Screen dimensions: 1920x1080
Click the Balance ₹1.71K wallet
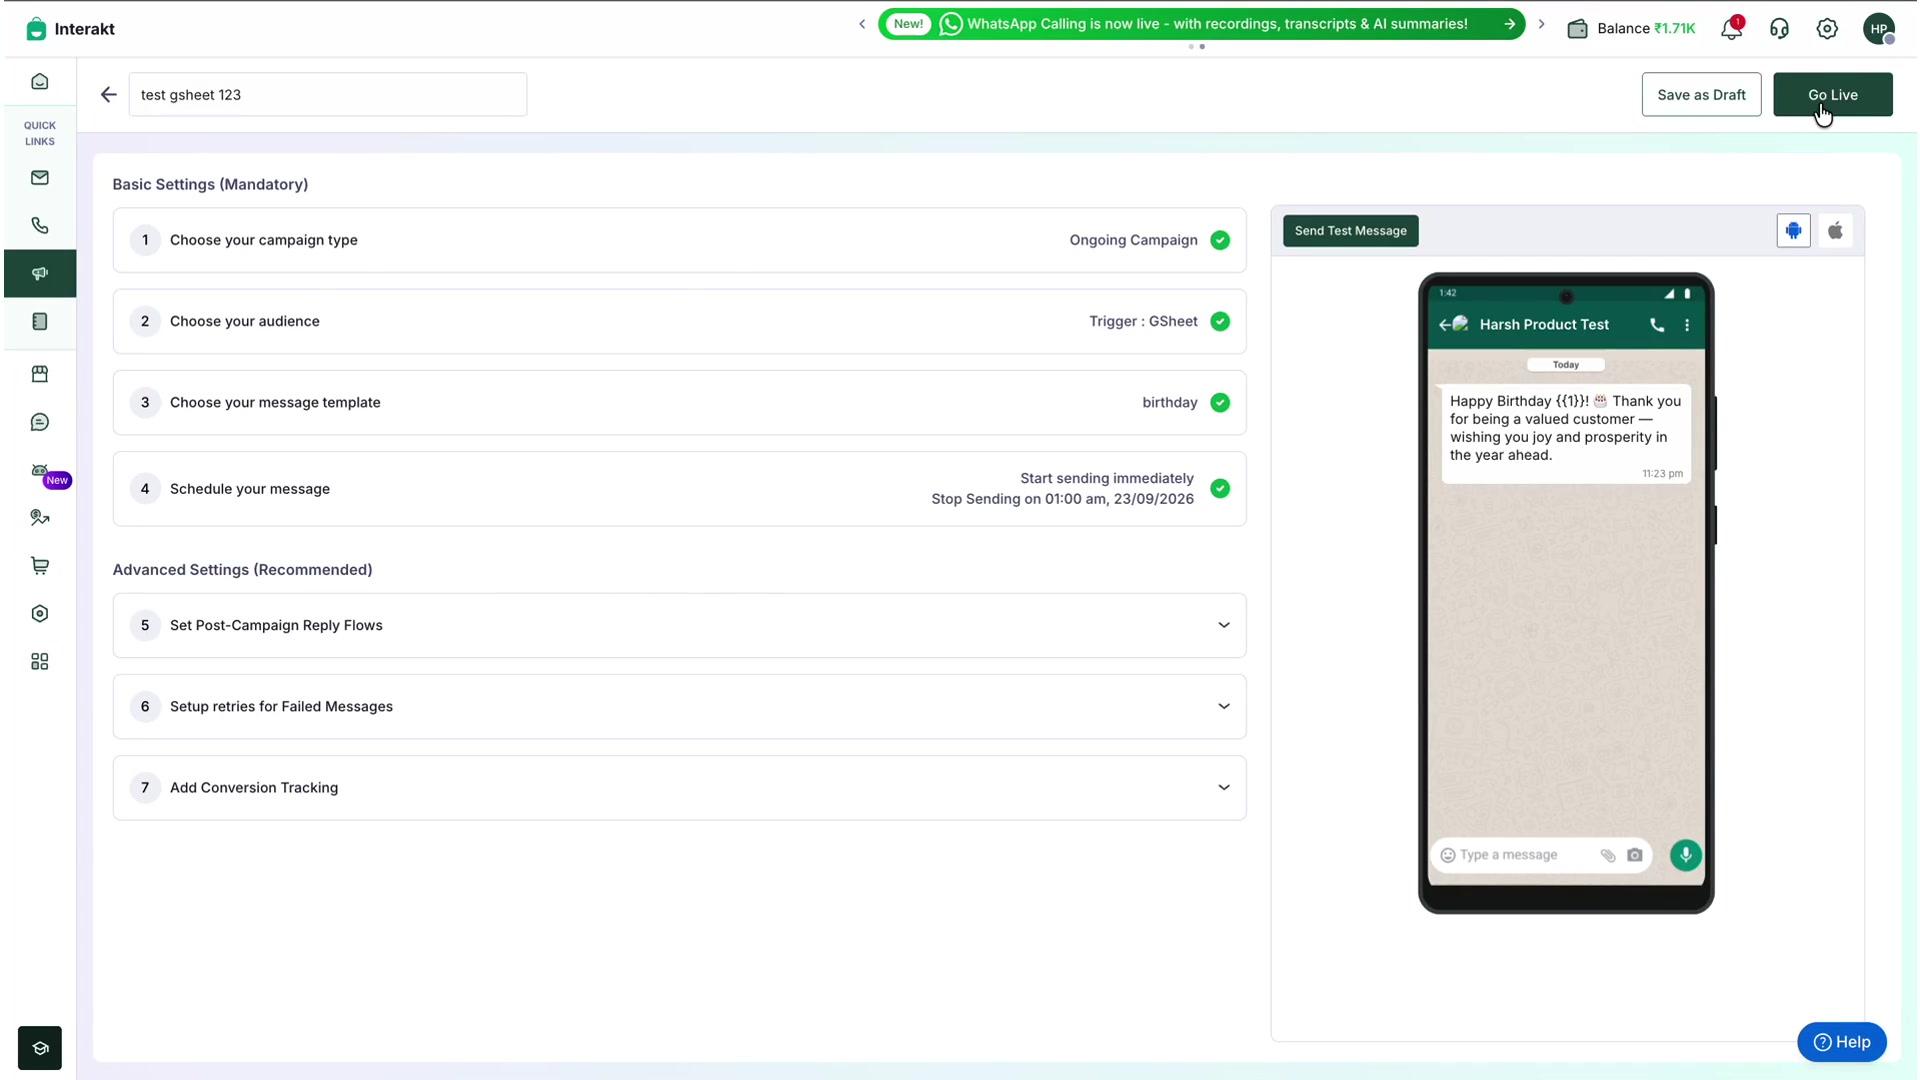[x=1631, y=29]
